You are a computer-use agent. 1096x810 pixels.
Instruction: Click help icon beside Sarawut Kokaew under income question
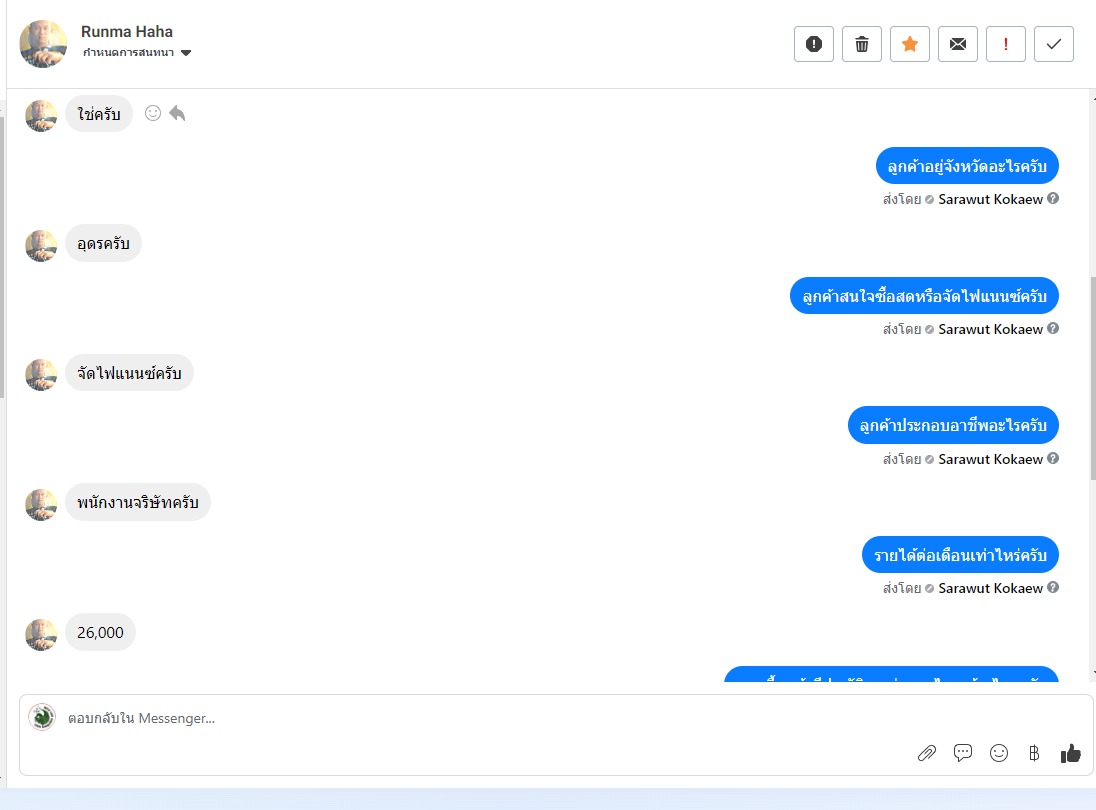(x=1053, y=588)
